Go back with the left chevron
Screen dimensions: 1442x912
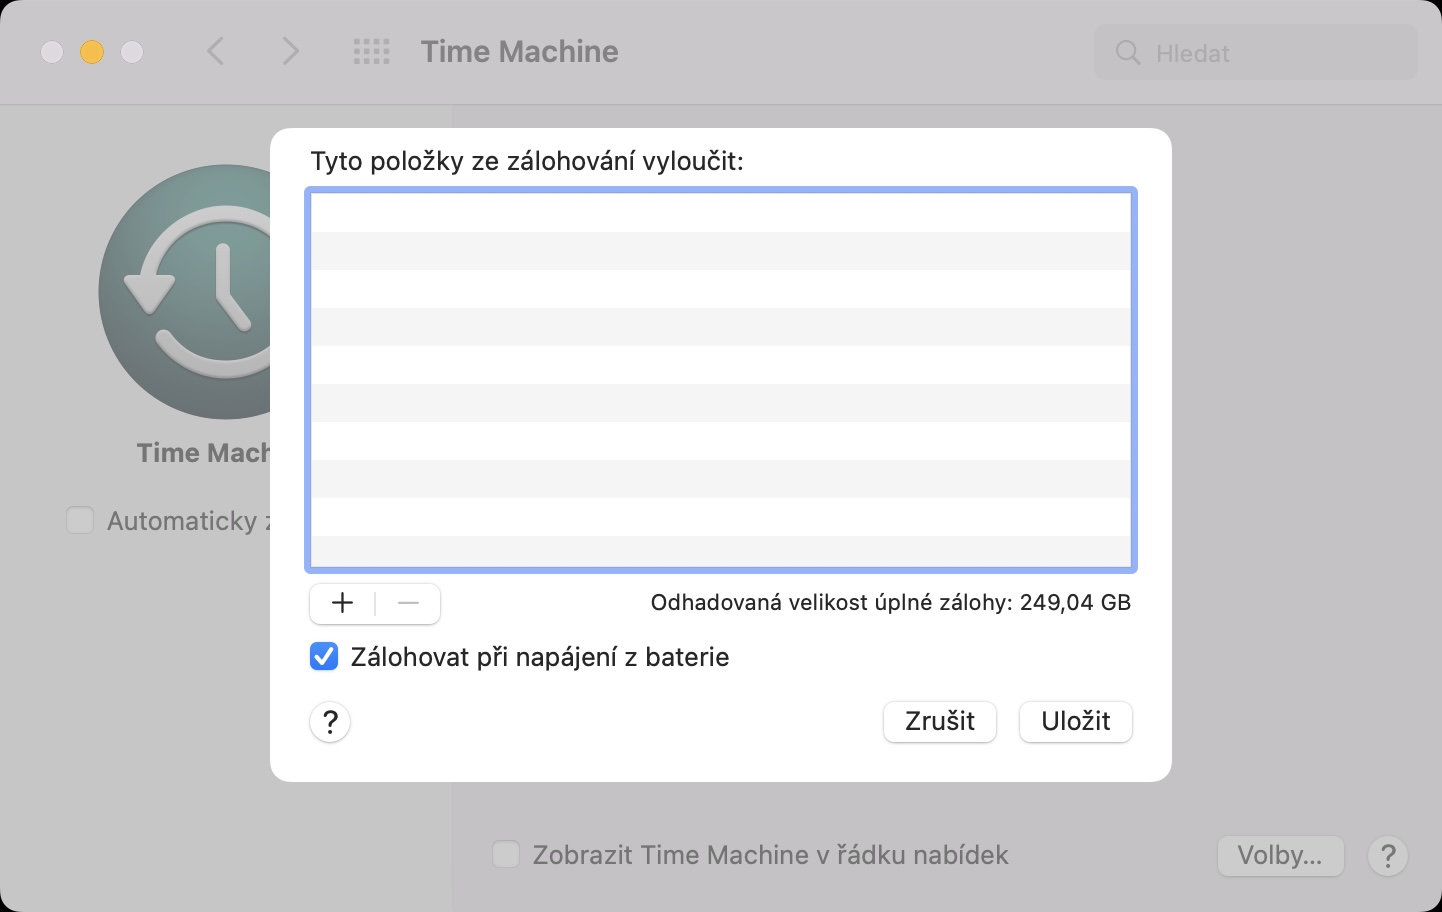pos(215,52)
